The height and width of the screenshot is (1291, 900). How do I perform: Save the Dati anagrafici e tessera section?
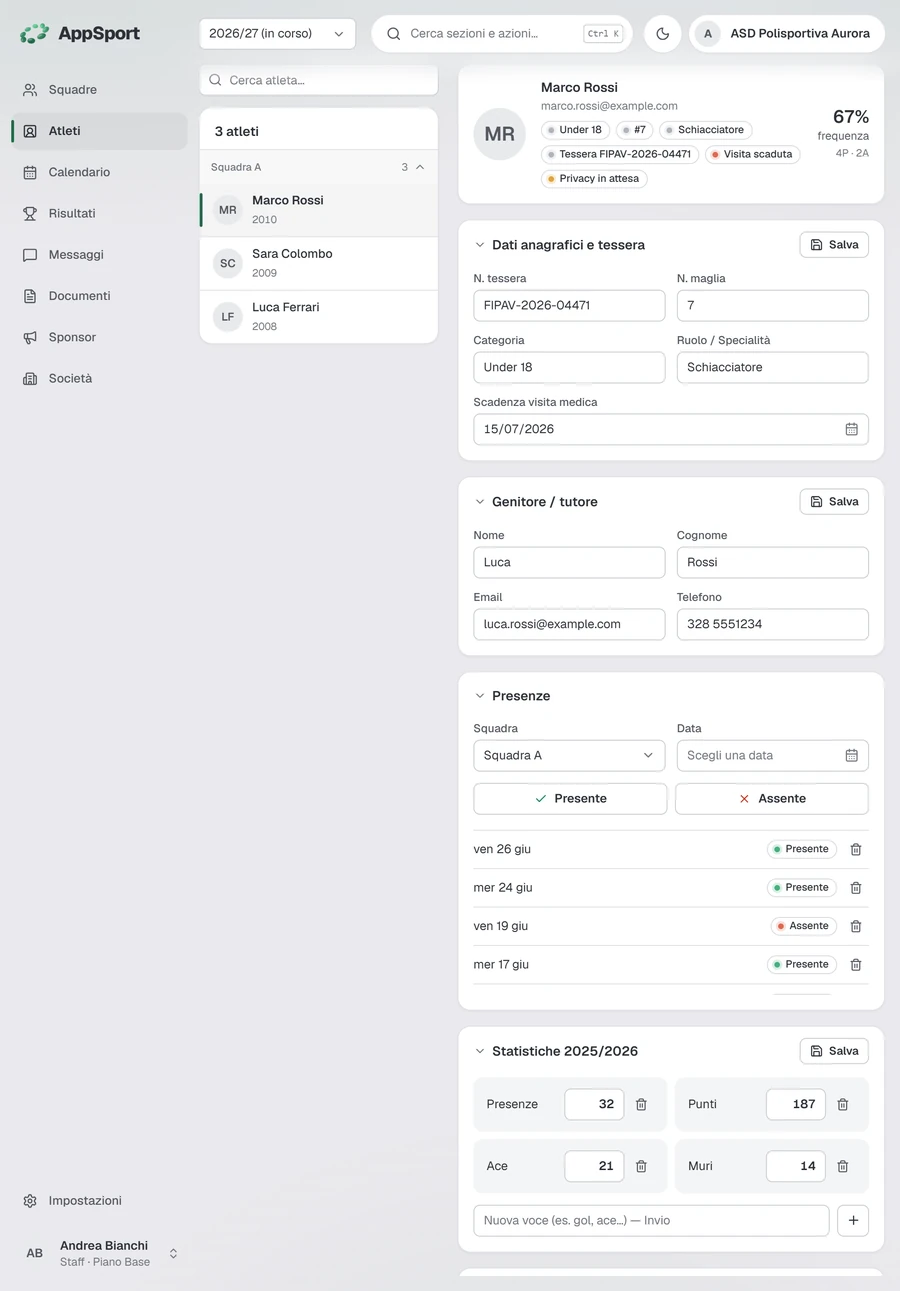coord(834,245)
